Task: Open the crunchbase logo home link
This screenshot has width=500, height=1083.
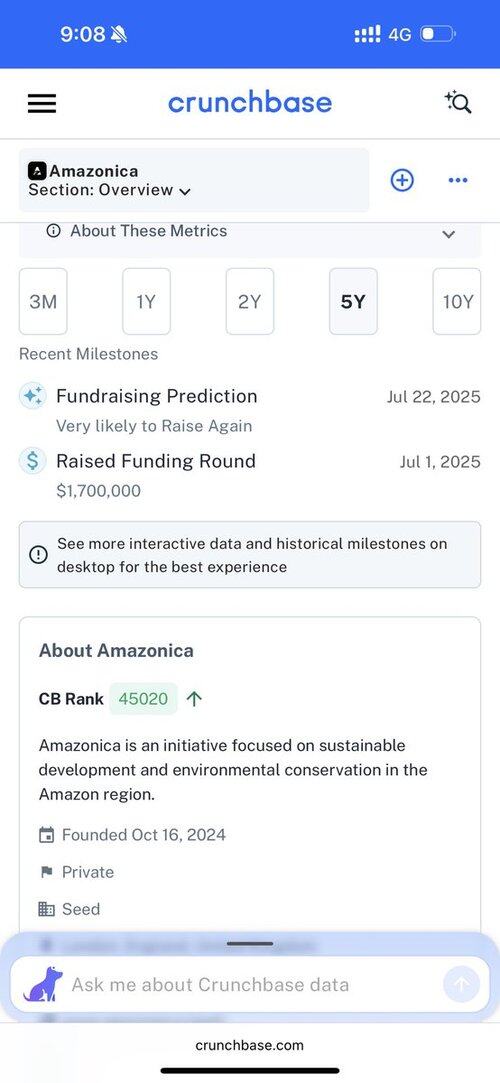Action: (250, 103)
